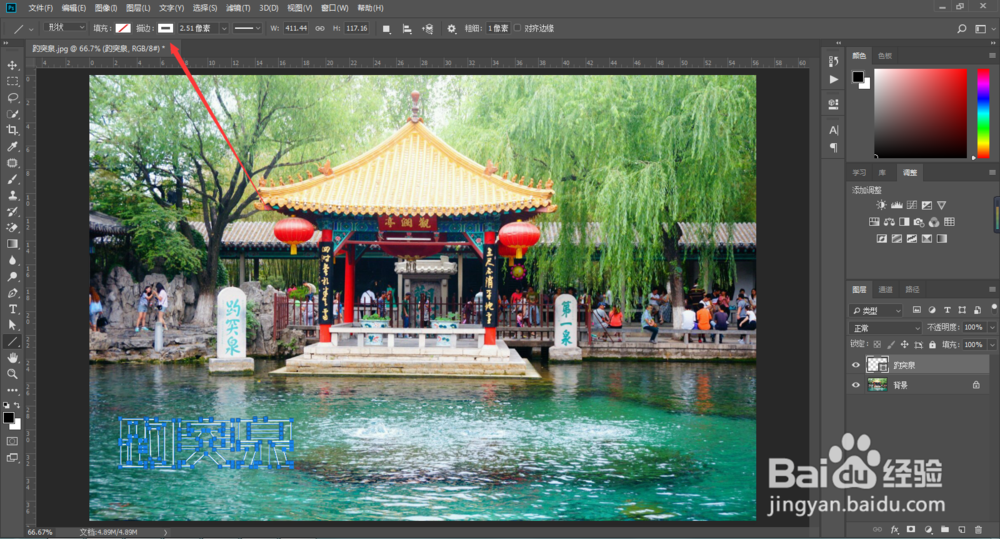Click the hue slider in Color panel
This screenshot has height=539, width=1000.
(983, 114)
